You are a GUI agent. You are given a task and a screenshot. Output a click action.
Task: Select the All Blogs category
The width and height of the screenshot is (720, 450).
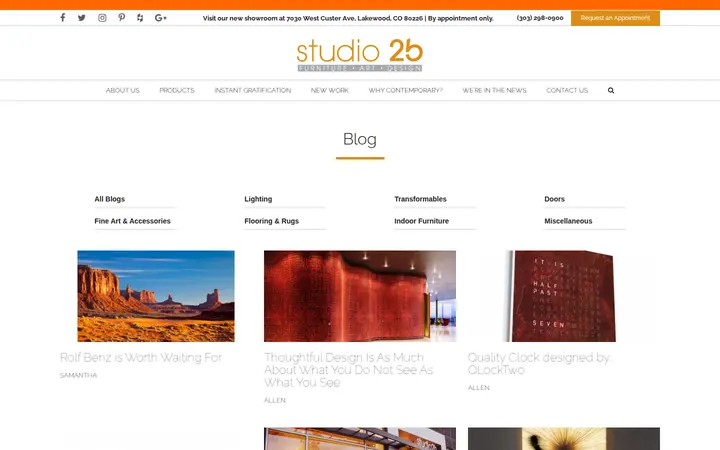pos(110,199)
